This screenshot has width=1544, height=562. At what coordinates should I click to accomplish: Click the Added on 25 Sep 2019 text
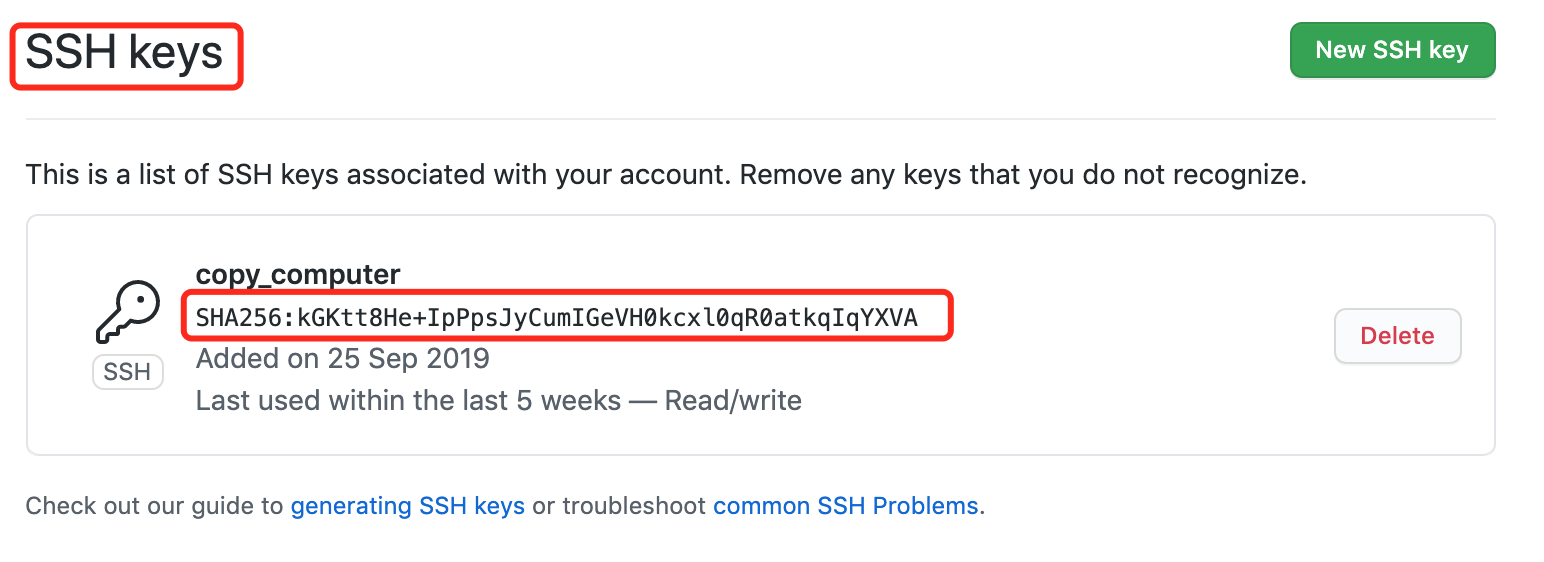click(343, 358)
